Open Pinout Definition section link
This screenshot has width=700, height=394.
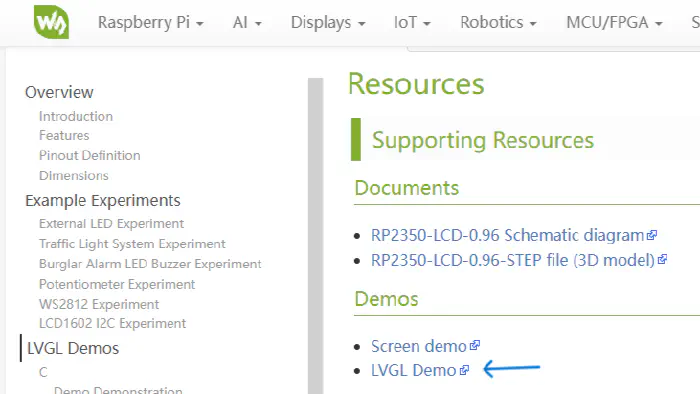click(x=89, y=155)
